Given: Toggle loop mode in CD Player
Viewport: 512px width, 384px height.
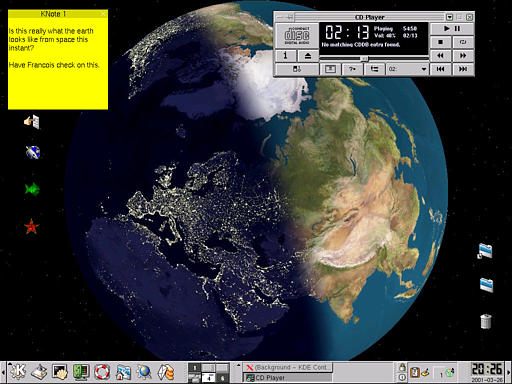Looking at the screenshot, I should click(x=463, y=42).
